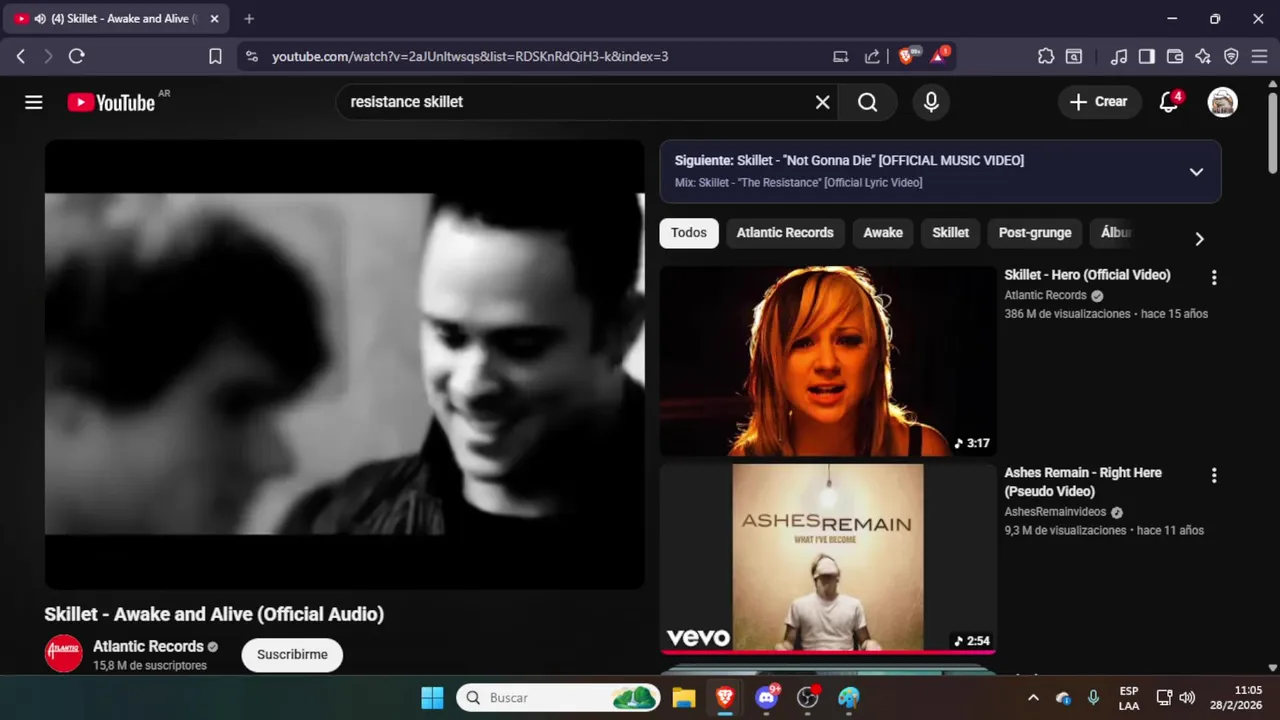Open the Atlantic Records channel avatar
This screenshot has height=720, width=1280.
[63, 653]
